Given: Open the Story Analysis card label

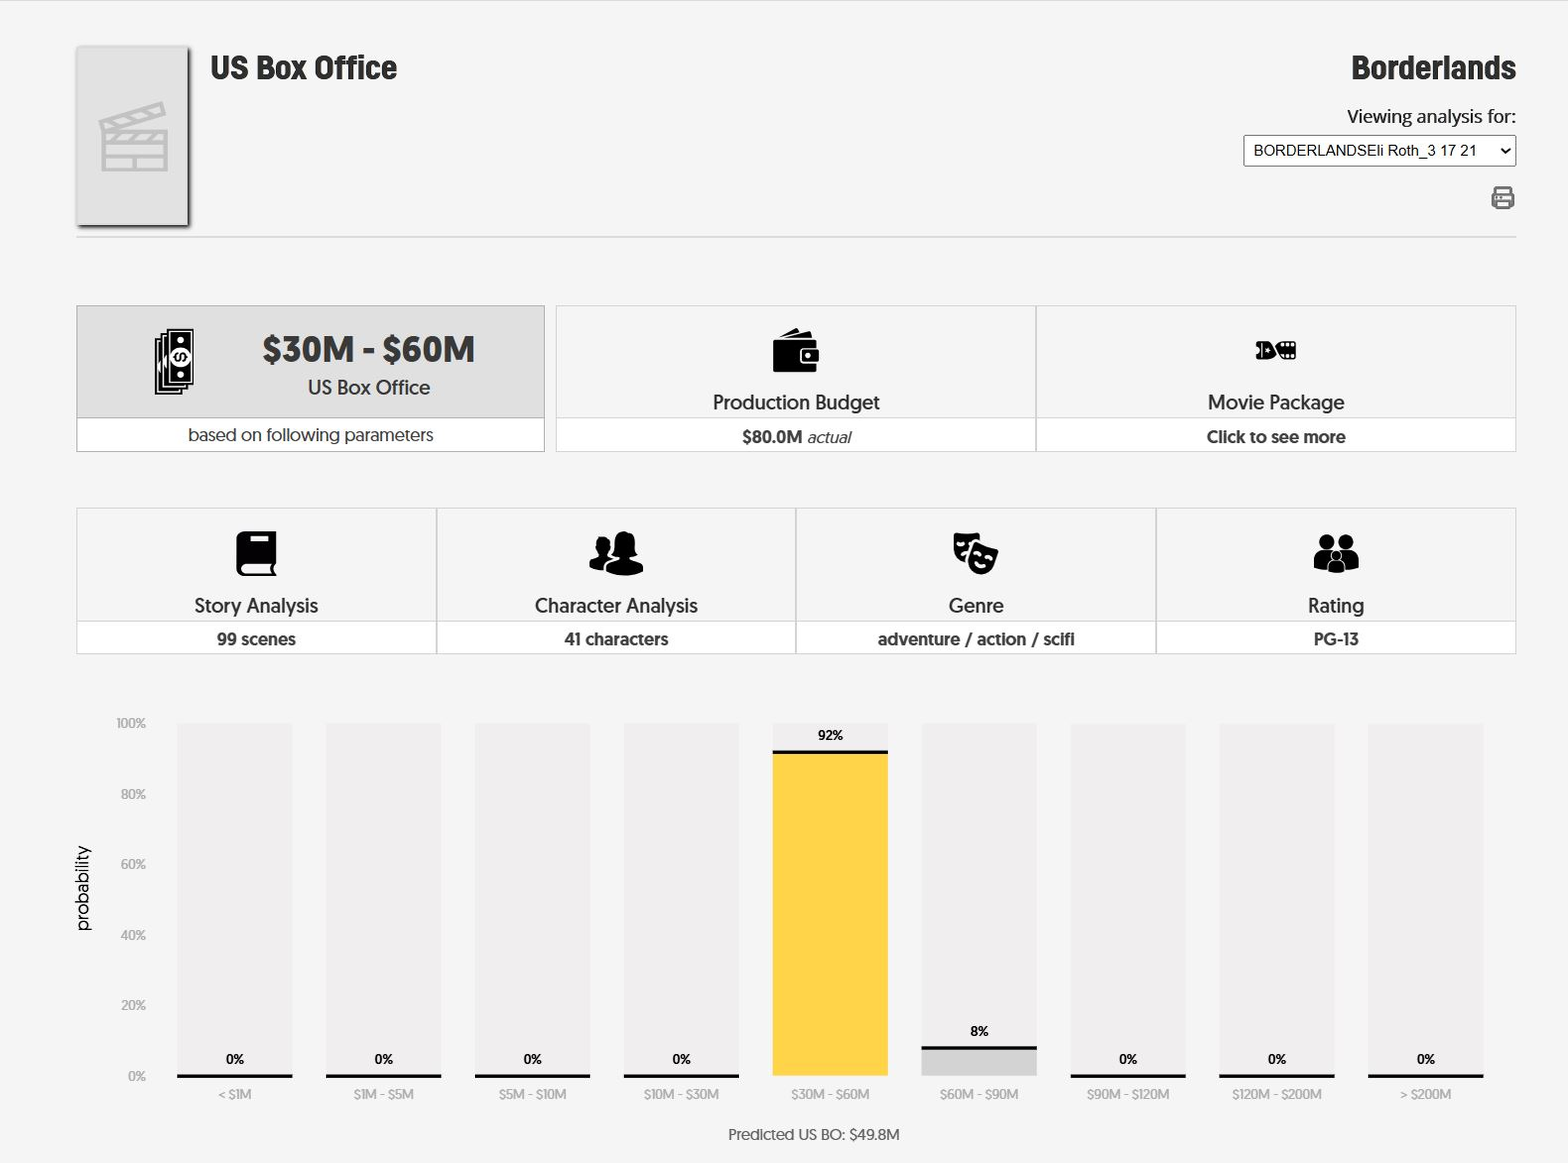Looking at the screenshot, I should tap(256, 606).
